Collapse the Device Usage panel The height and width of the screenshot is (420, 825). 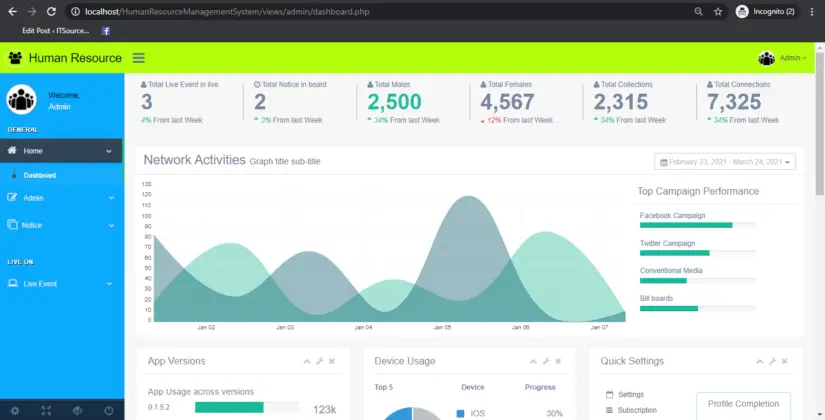[532, 361]
